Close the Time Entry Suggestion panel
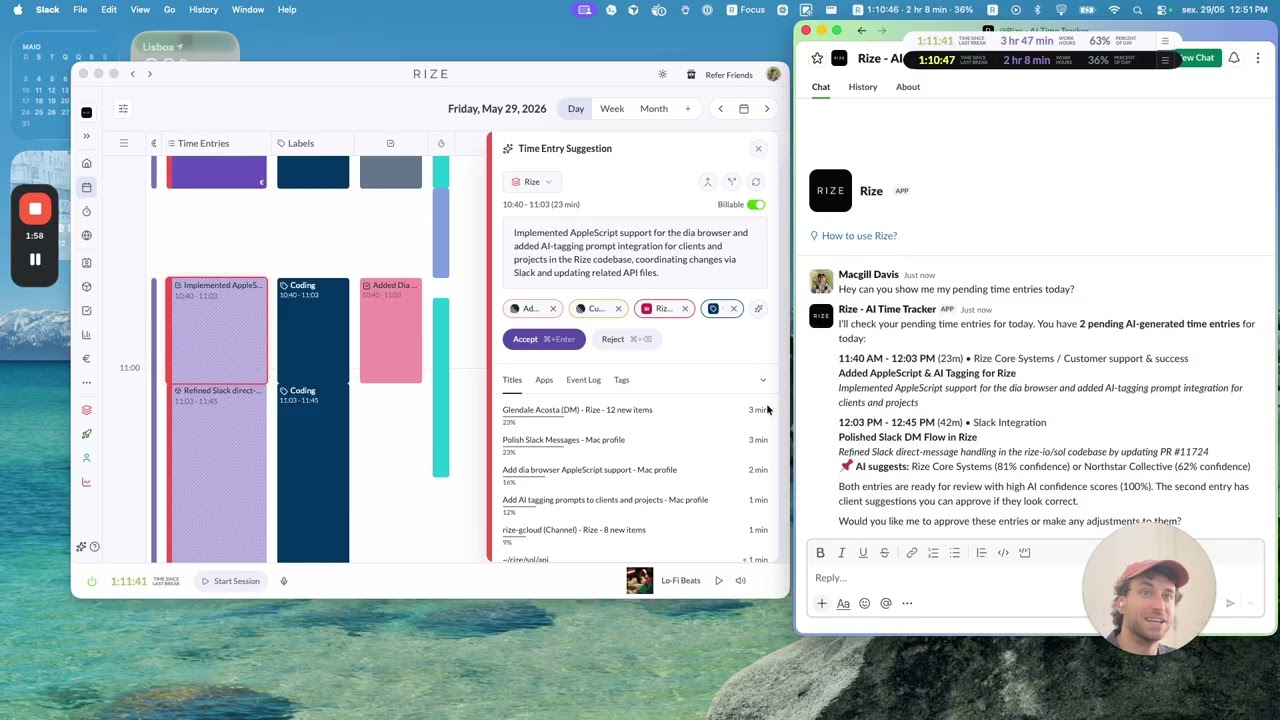Viewport: 1280px width, 720px height. tap(758, 149)
